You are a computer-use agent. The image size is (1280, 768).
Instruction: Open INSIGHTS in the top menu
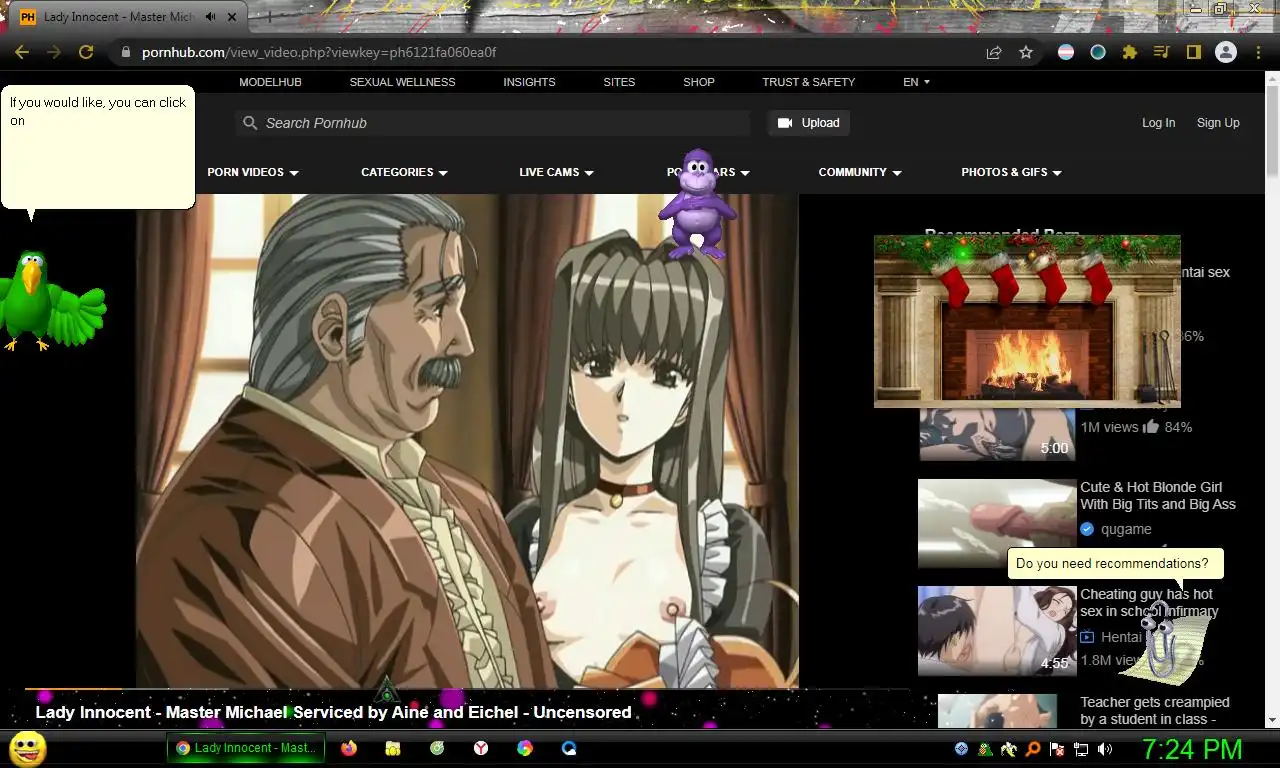coord(529,82)
